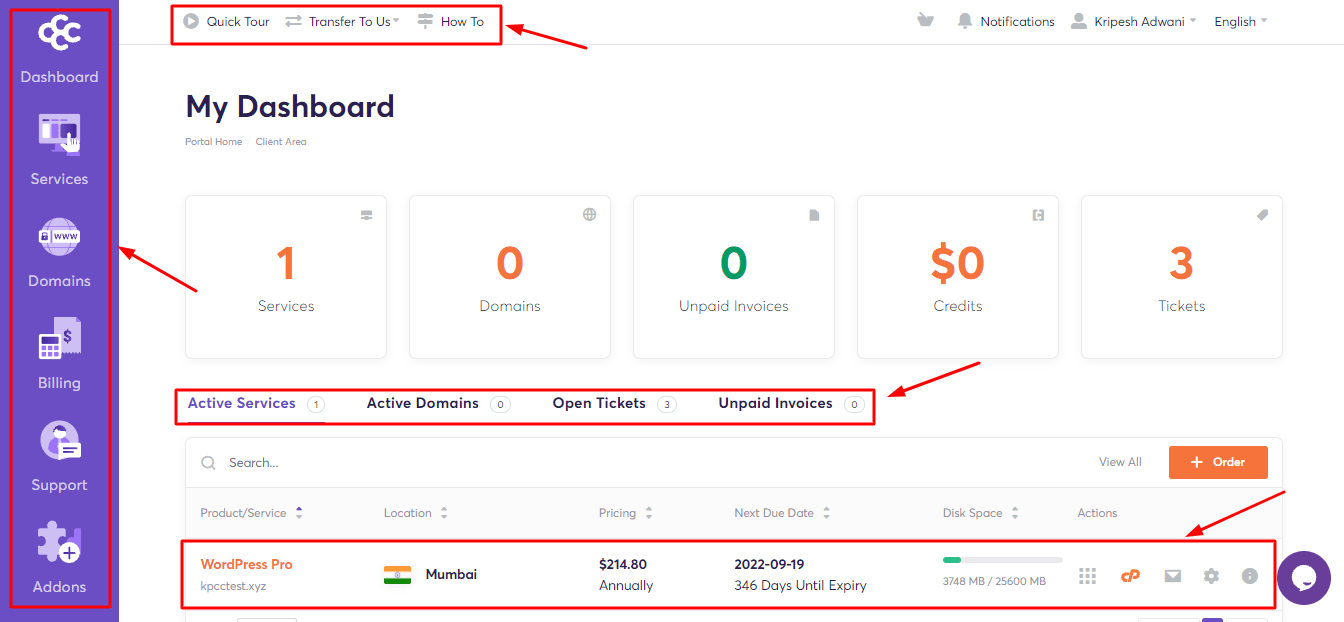Viewport: 1344px width, 622px height.
Task: Click inside the Search field
Action: point(300,462)
